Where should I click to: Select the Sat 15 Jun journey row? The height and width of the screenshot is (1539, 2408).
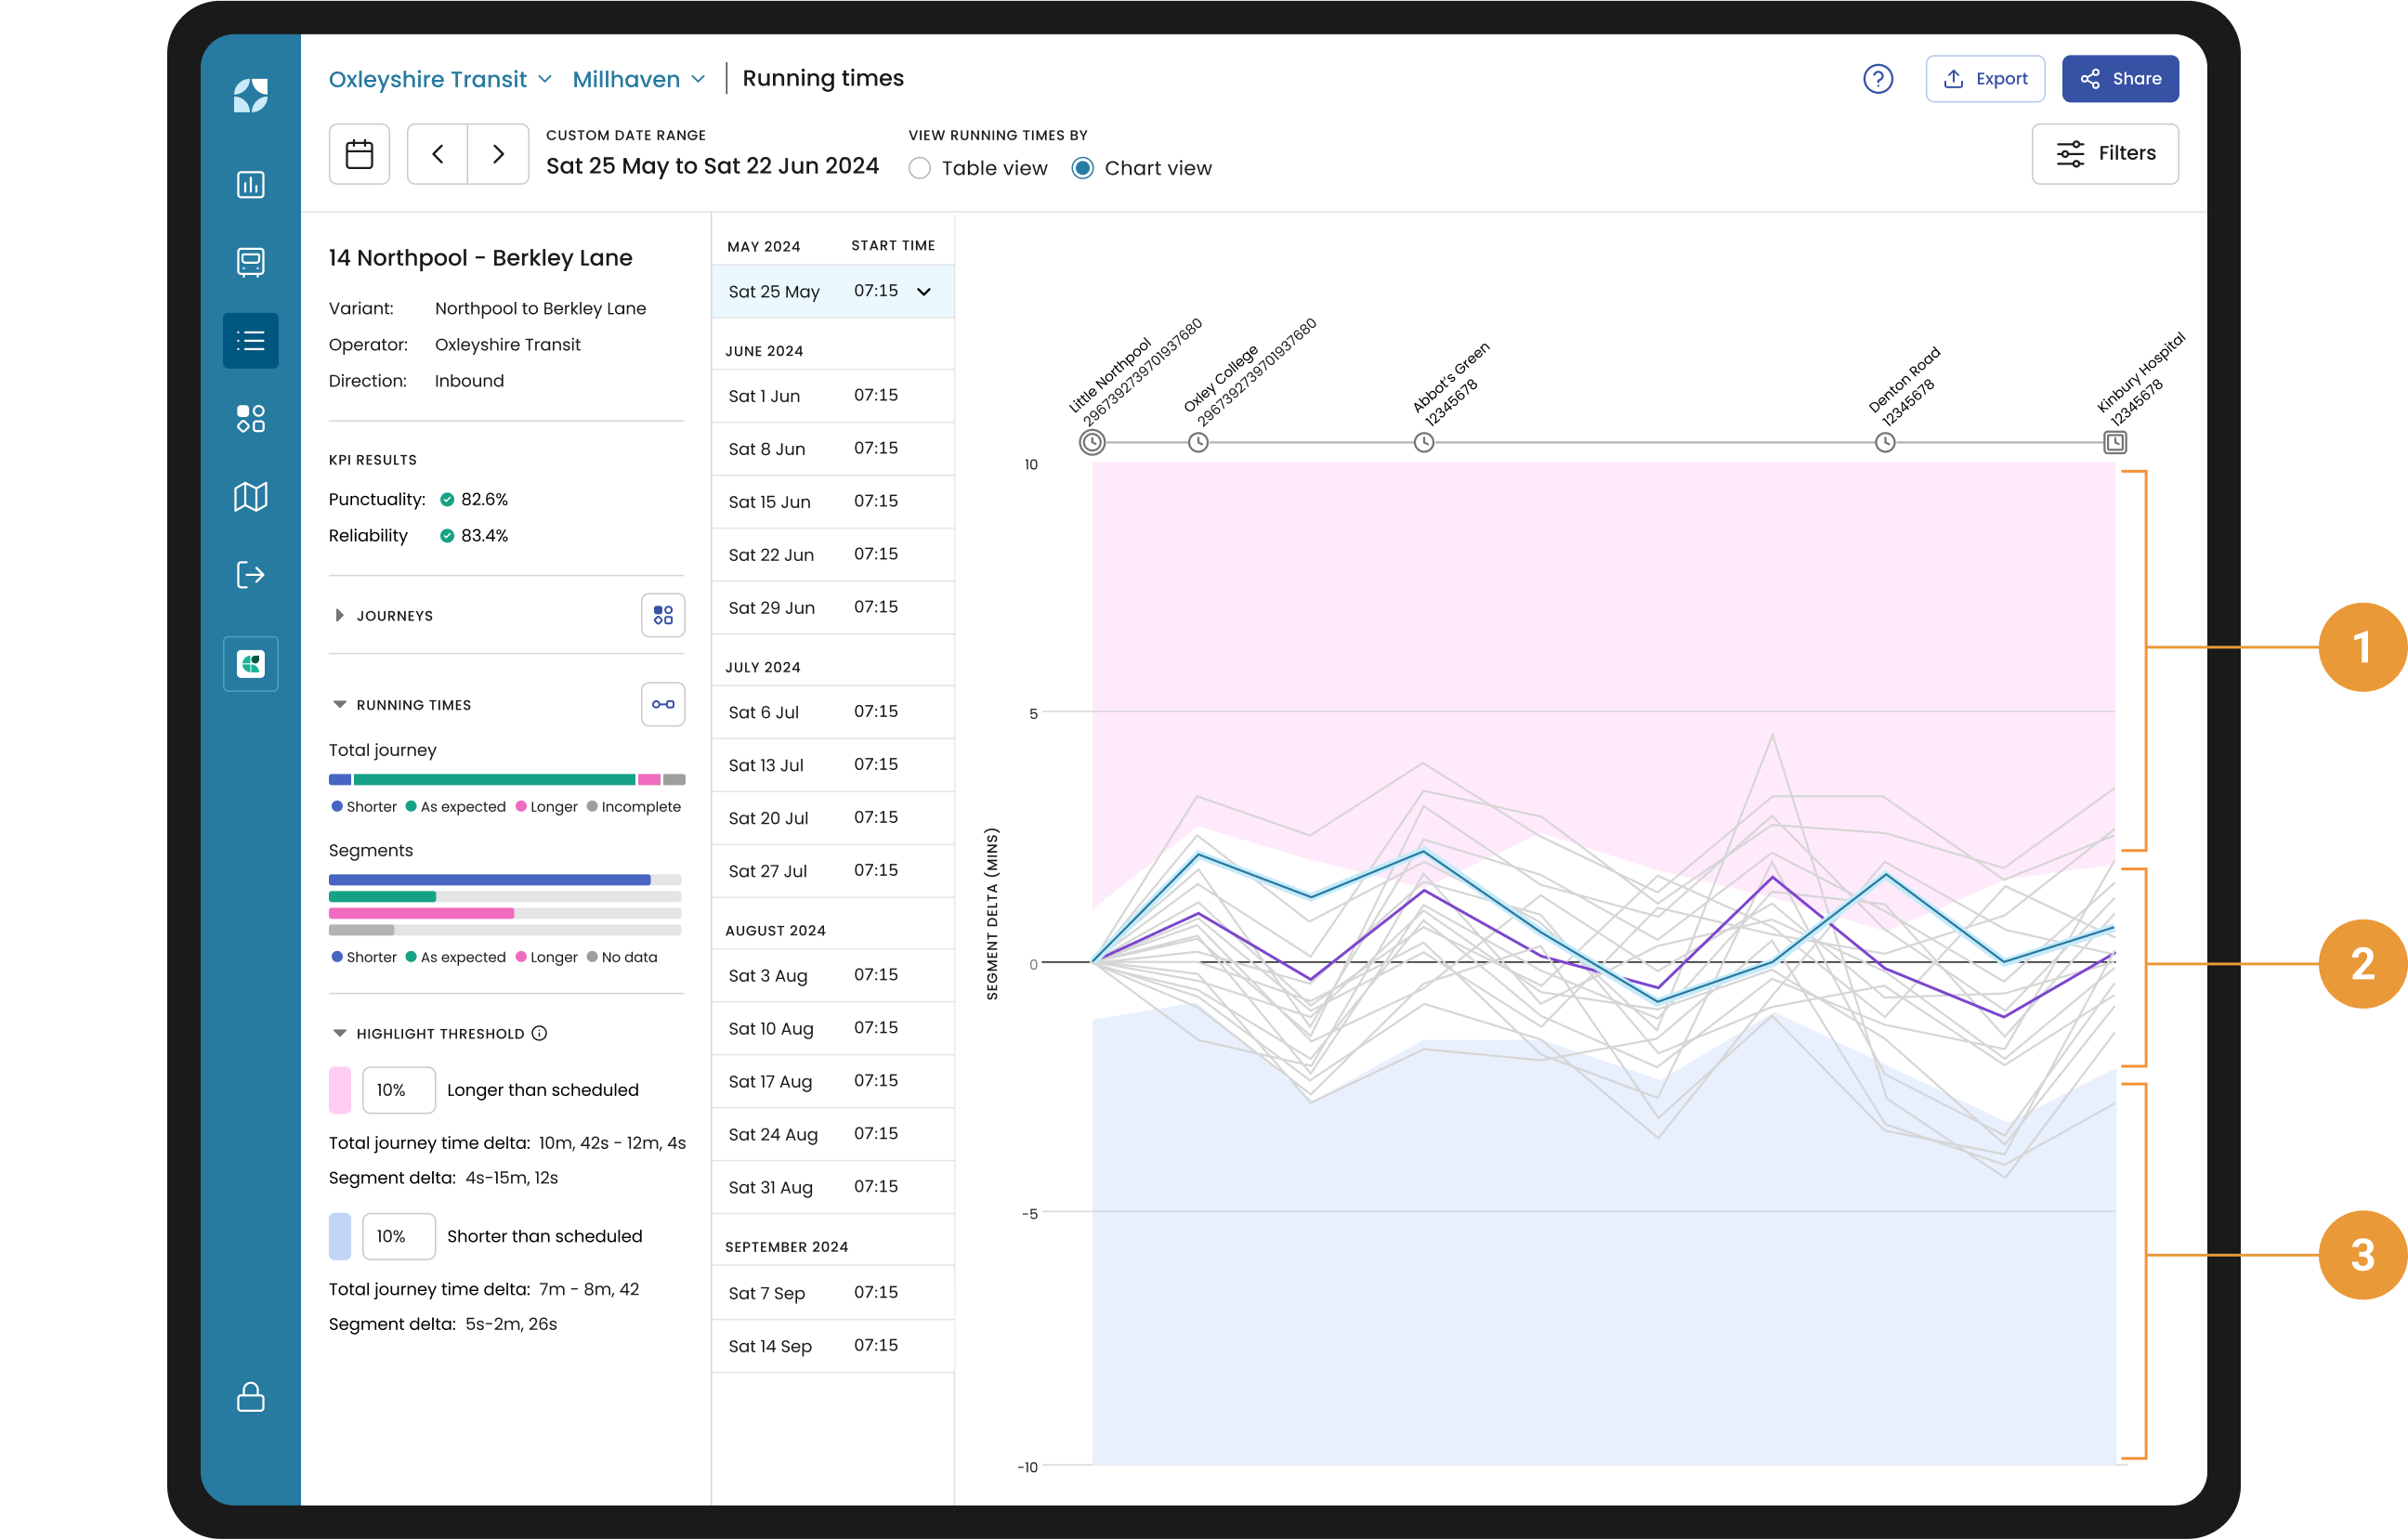click(831, 501)
